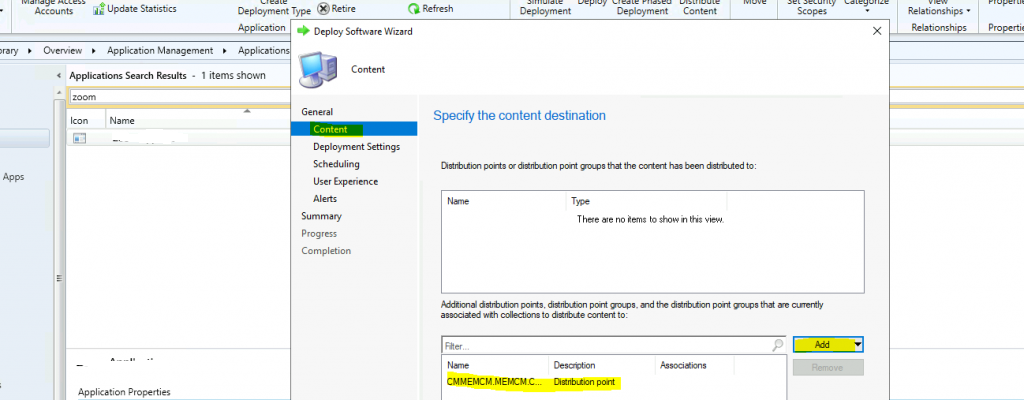Go to Alerts wizard step

pyautogui.click(x=325, y=199)
